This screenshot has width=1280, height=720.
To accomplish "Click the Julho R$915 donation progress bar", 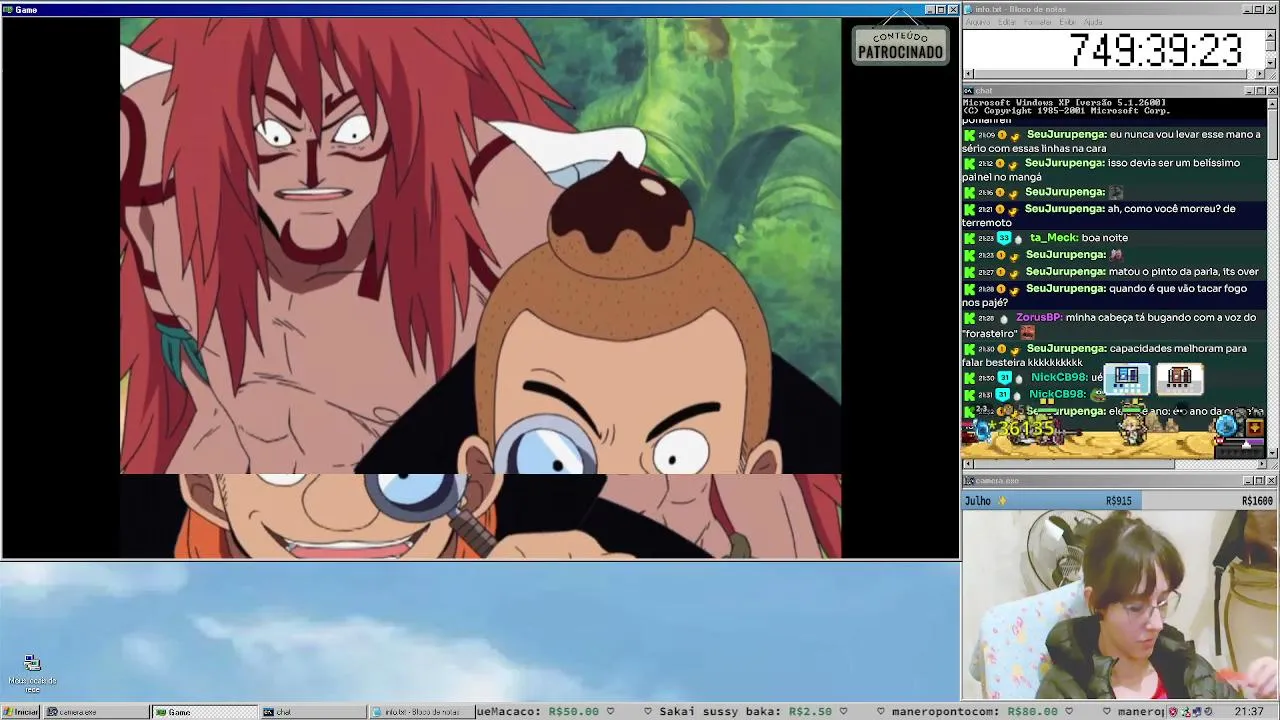I will [1118, 500].
